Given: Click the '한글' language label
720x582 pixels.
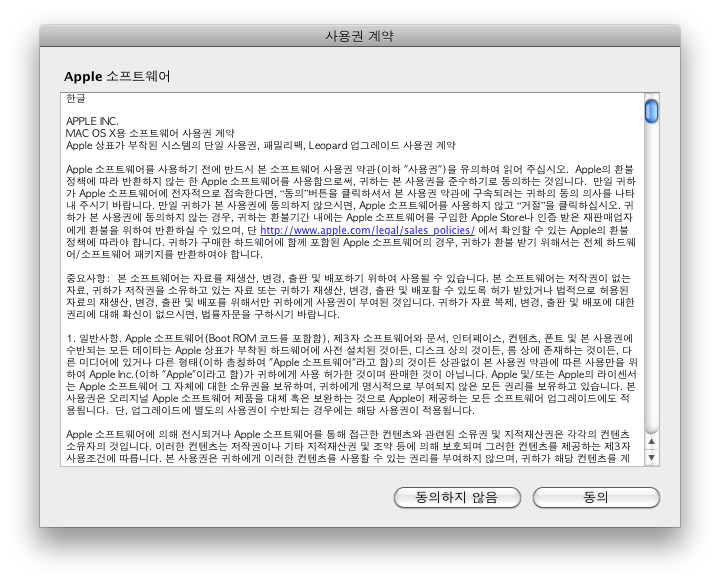Looking at the screenshot, I should point(76,98).
